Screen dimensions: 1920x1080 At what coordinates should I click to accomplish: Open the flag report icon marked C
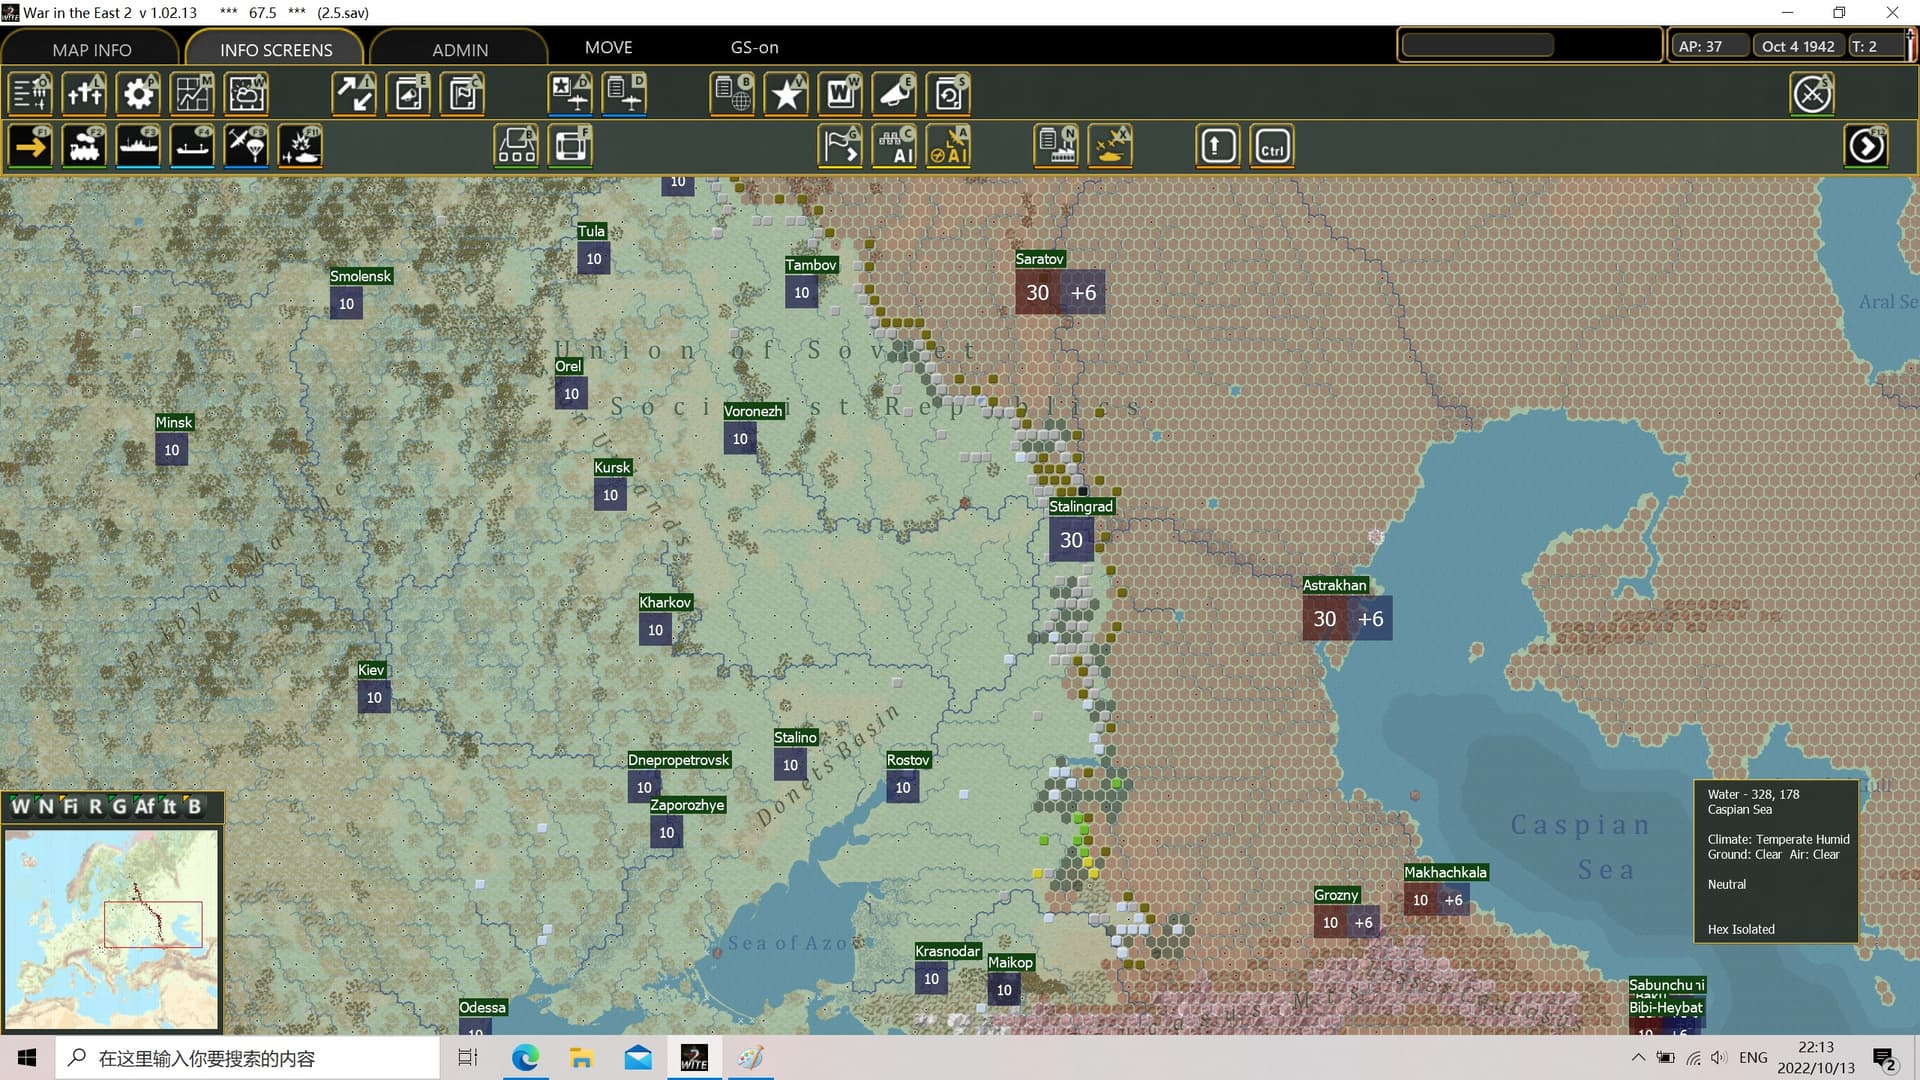[x=463, y=94]
